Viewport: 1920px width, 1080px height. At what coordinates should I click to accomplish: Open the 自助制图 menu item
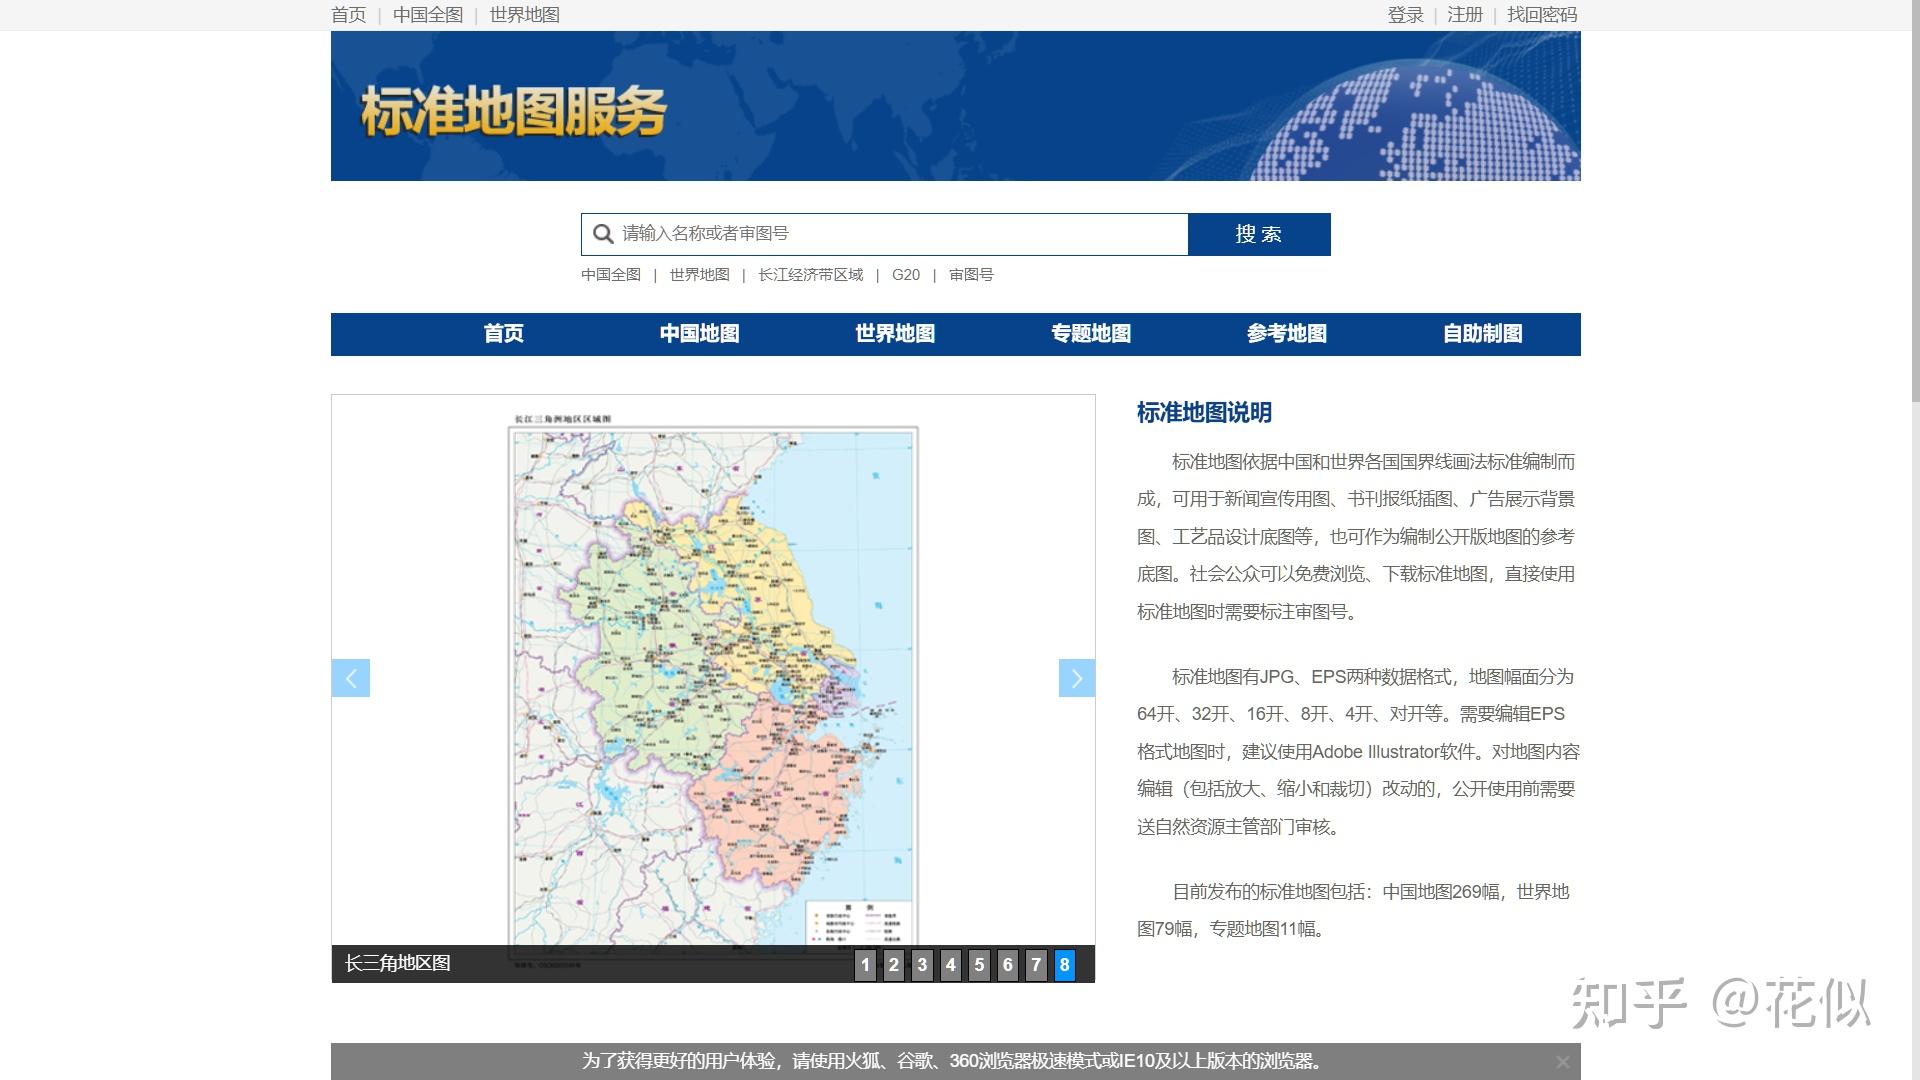1482,334
